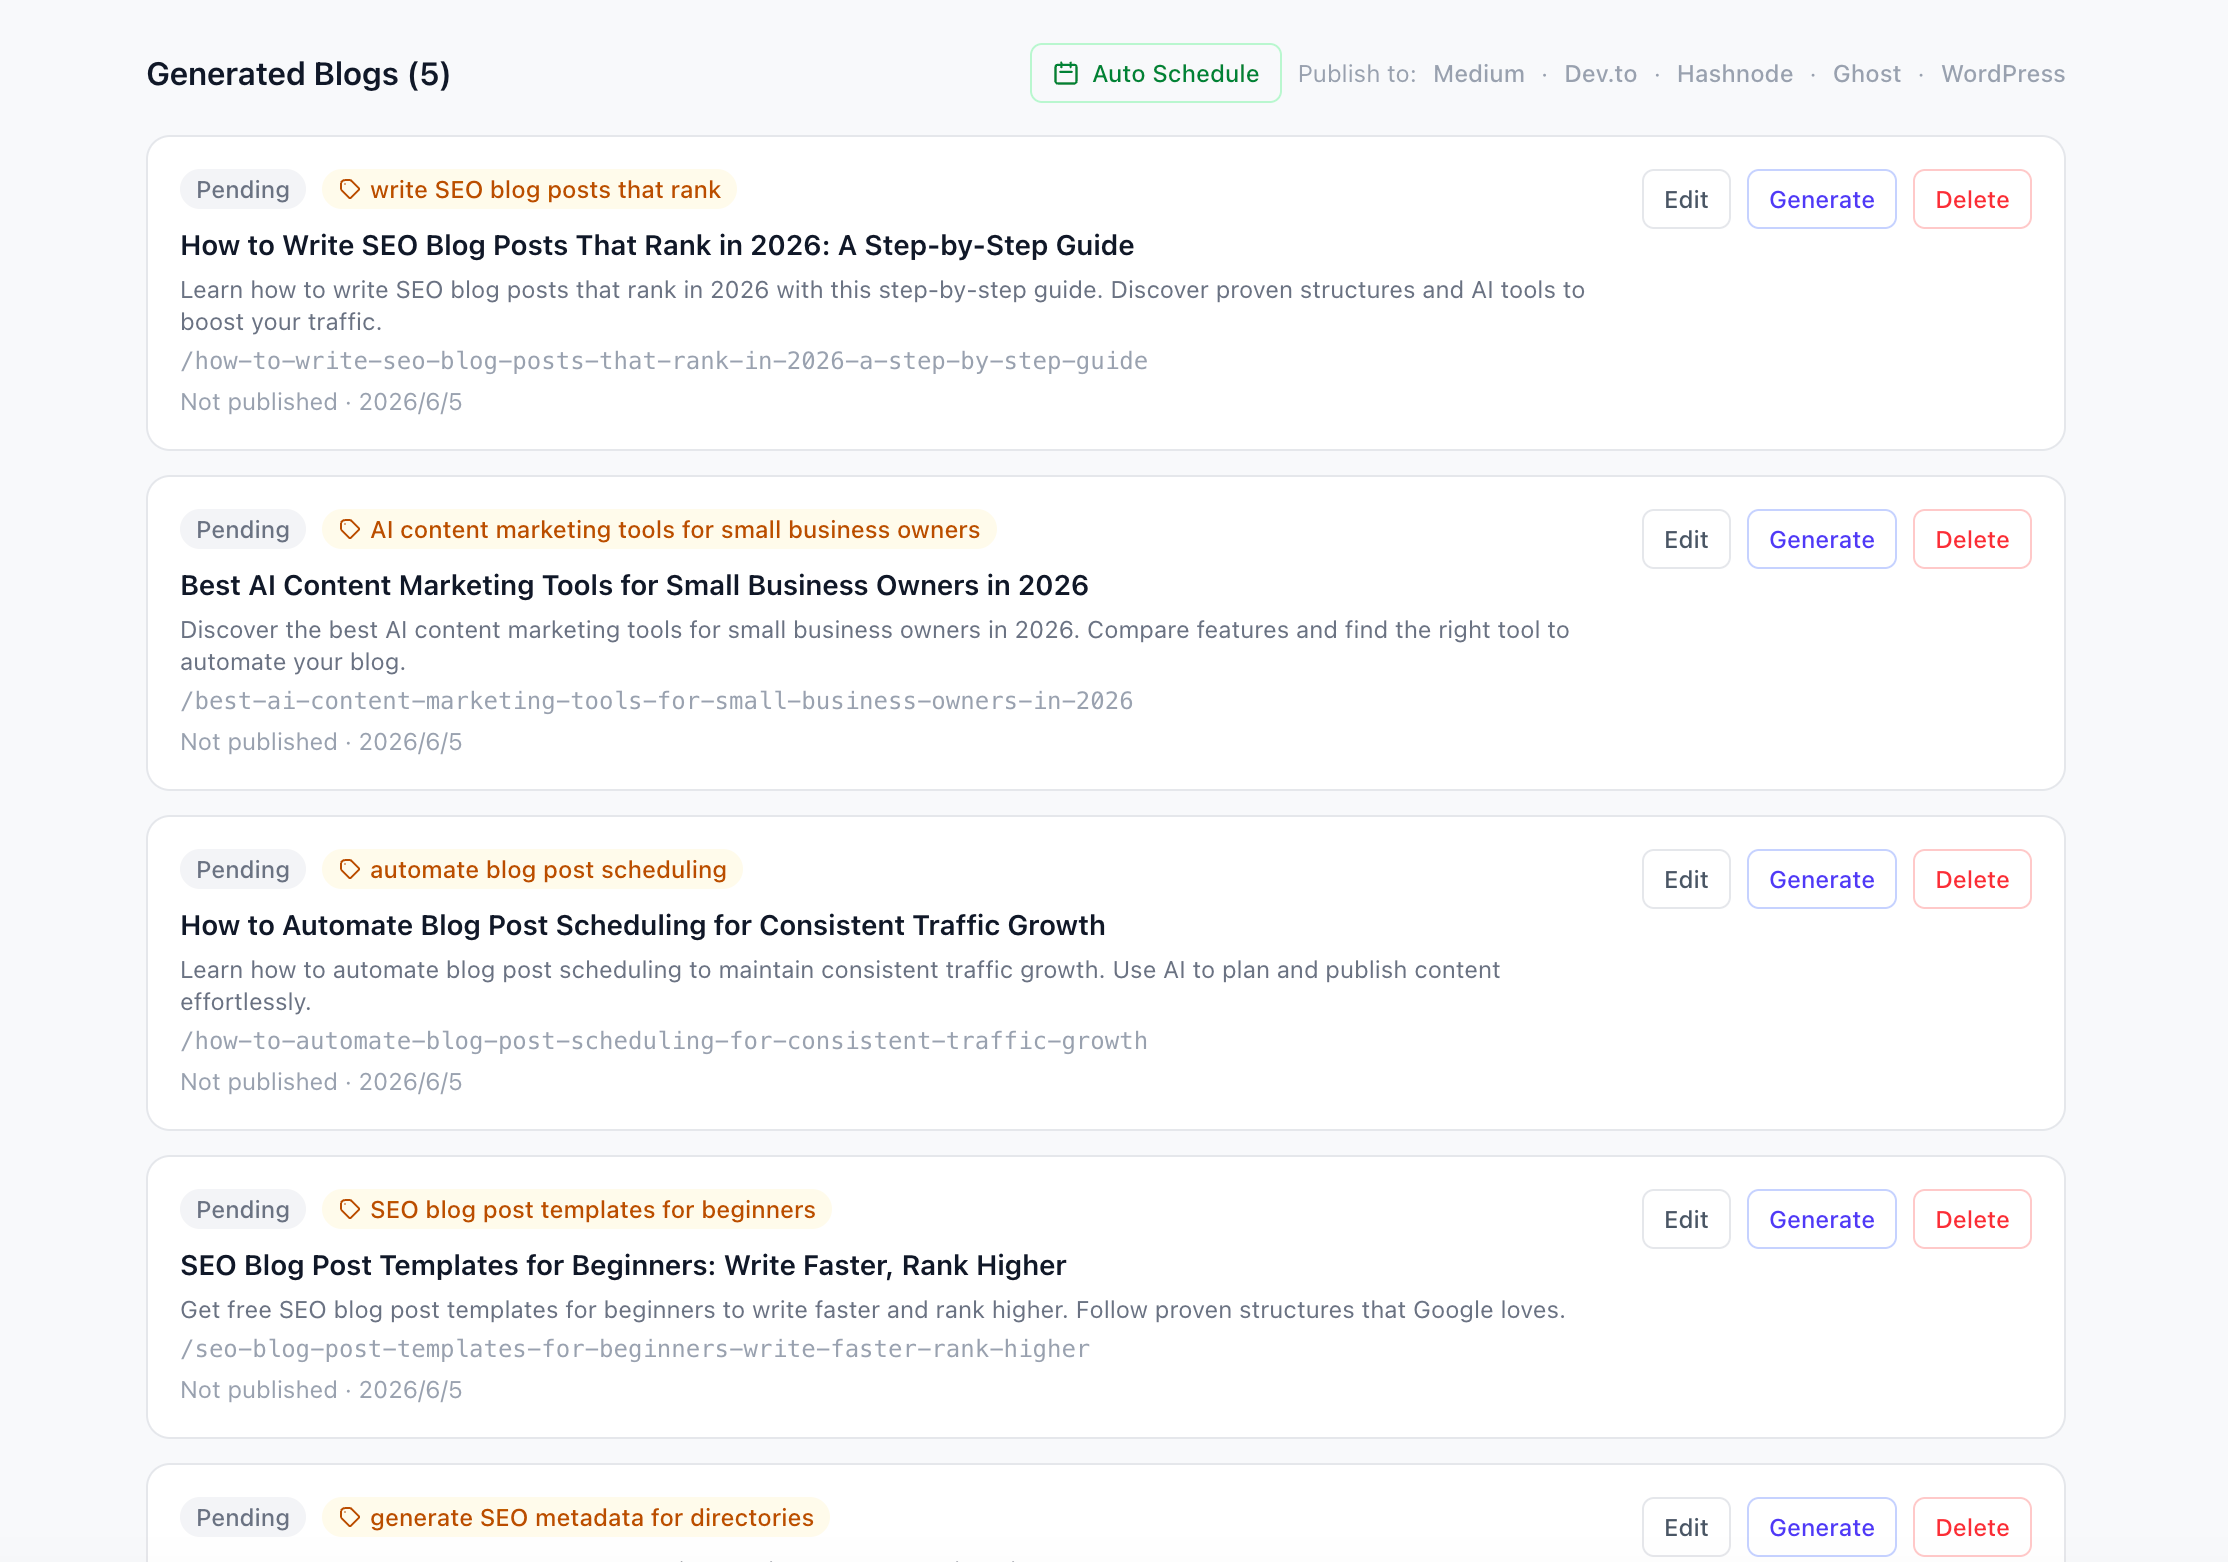2228x1562 pixels.
Task: Click Pending badge on SEO metadata directories card
Action: pos(243,1518)
